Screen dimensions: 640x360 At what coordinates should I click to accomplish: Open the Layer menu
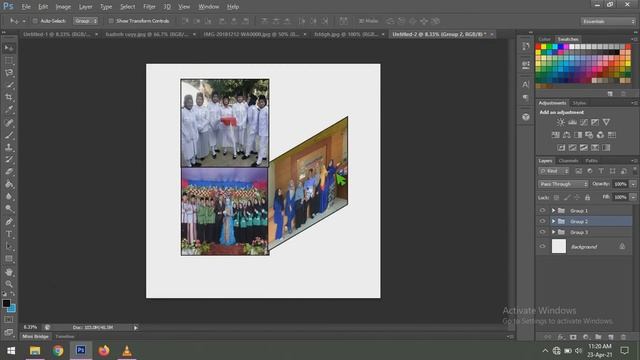coord(85,7)
